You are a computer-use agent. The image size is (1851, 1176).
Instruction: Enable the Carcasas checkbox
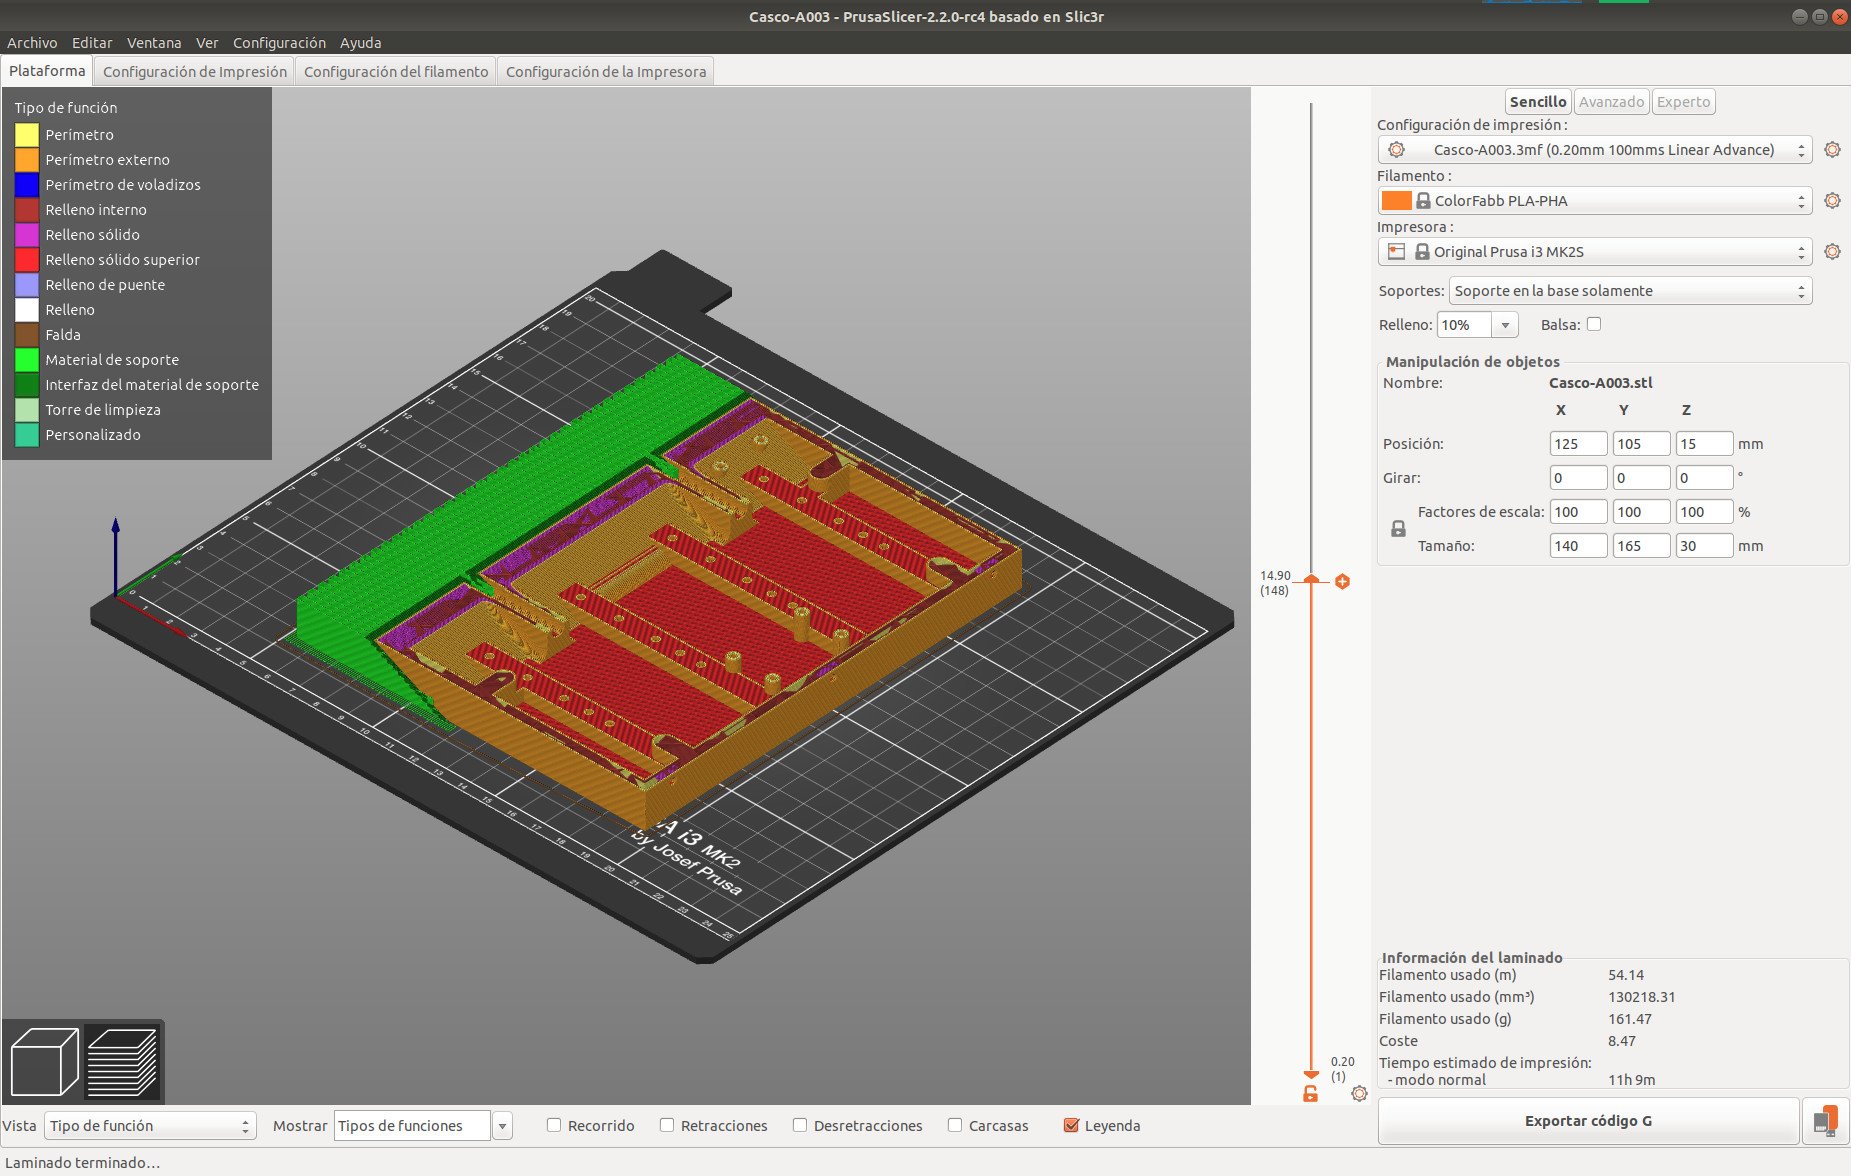pyautogui.click(x=955, y=1125)
